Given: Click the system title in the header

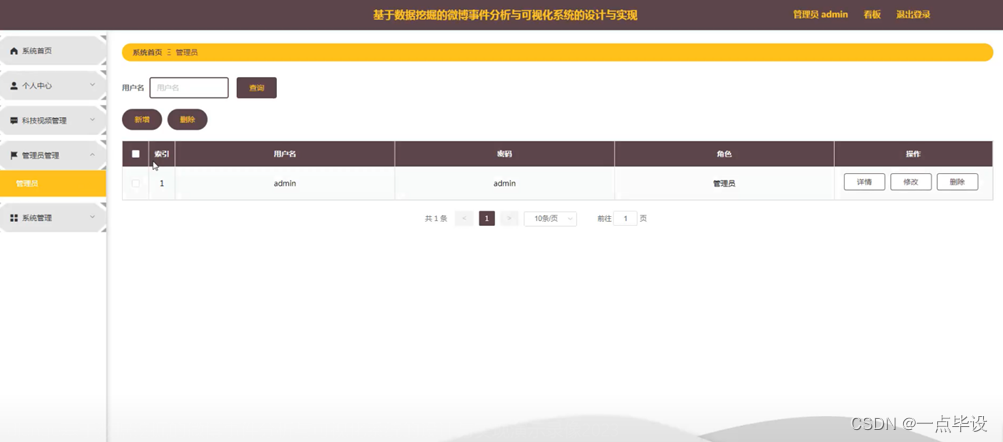Looking at the screenshot, I should pos(505,15).
